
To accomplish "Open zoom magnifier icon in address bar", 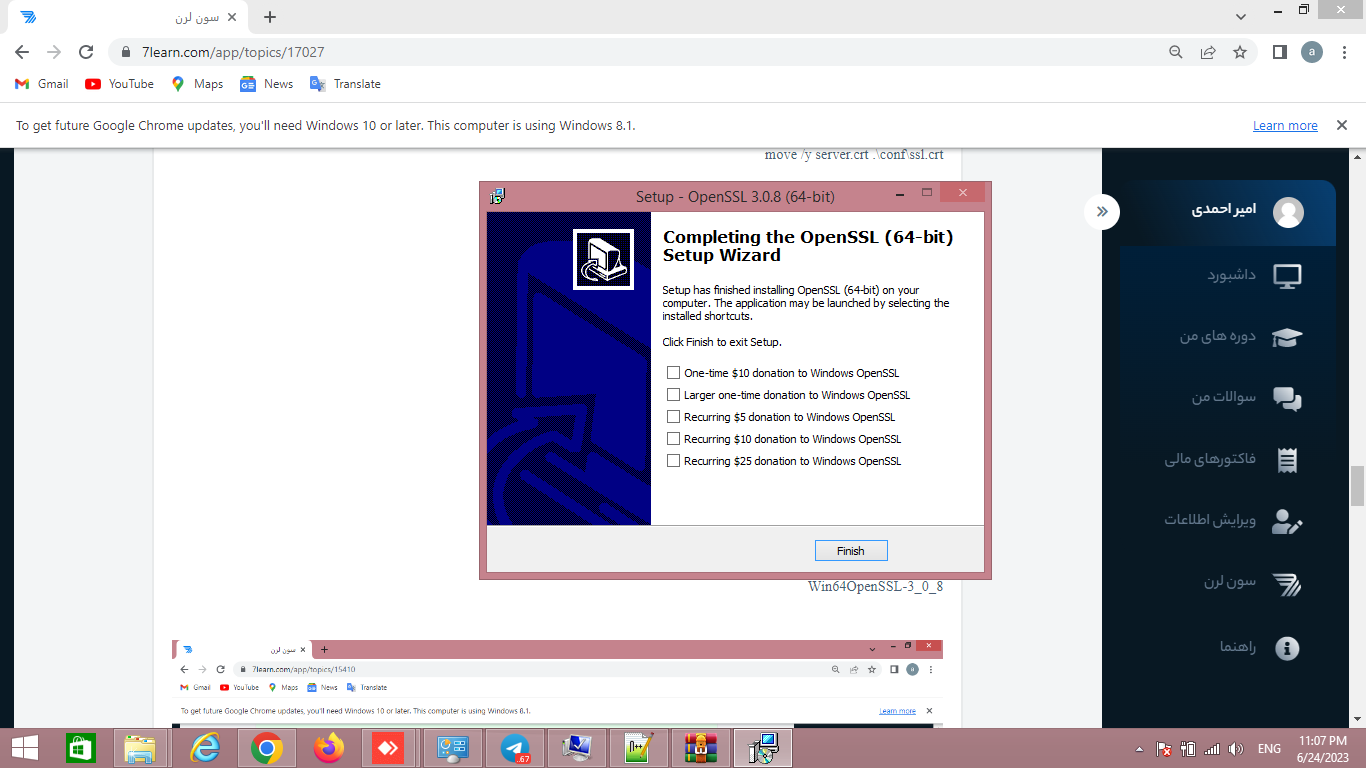I will [1176, 52].
